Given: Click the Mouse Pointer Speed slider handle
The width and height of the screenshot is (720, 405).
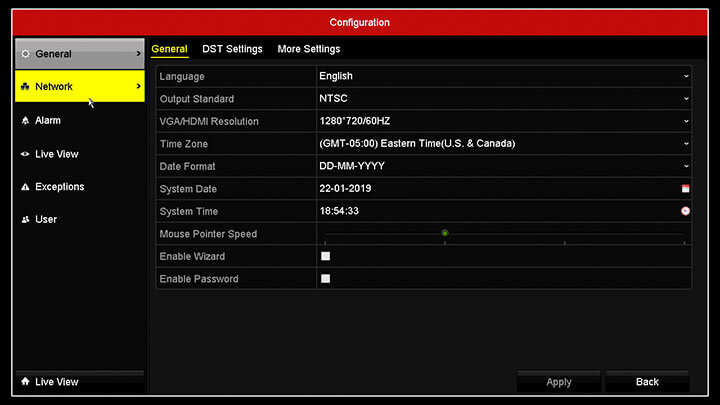Looking at the screenshot, I should point(444,233).
